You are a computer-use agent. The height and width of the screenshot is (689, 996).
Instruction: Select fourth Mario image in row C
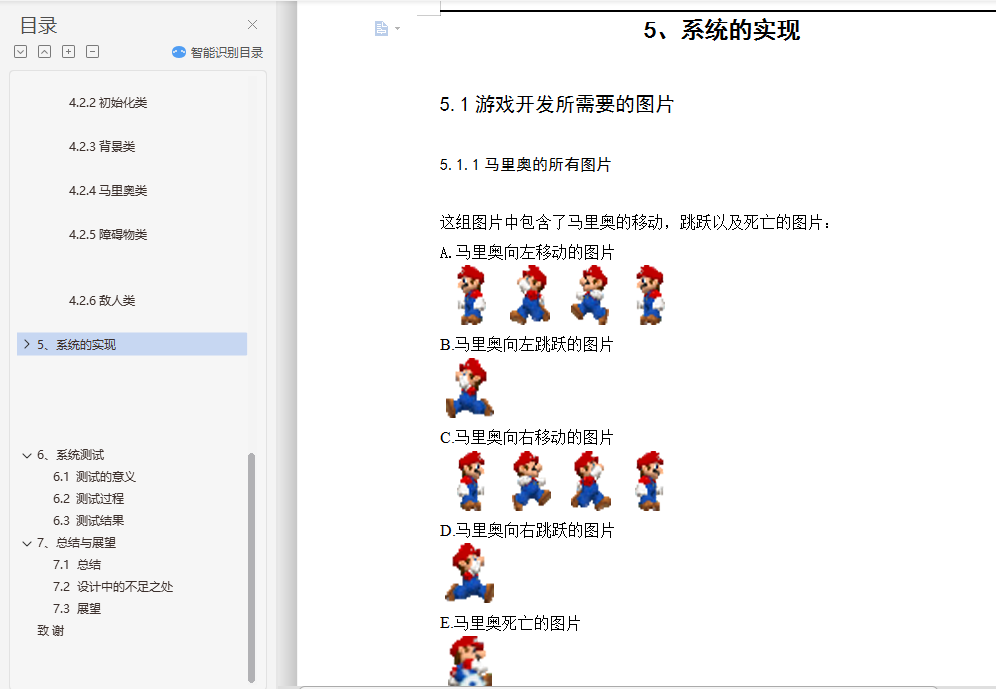coord(650,481)
